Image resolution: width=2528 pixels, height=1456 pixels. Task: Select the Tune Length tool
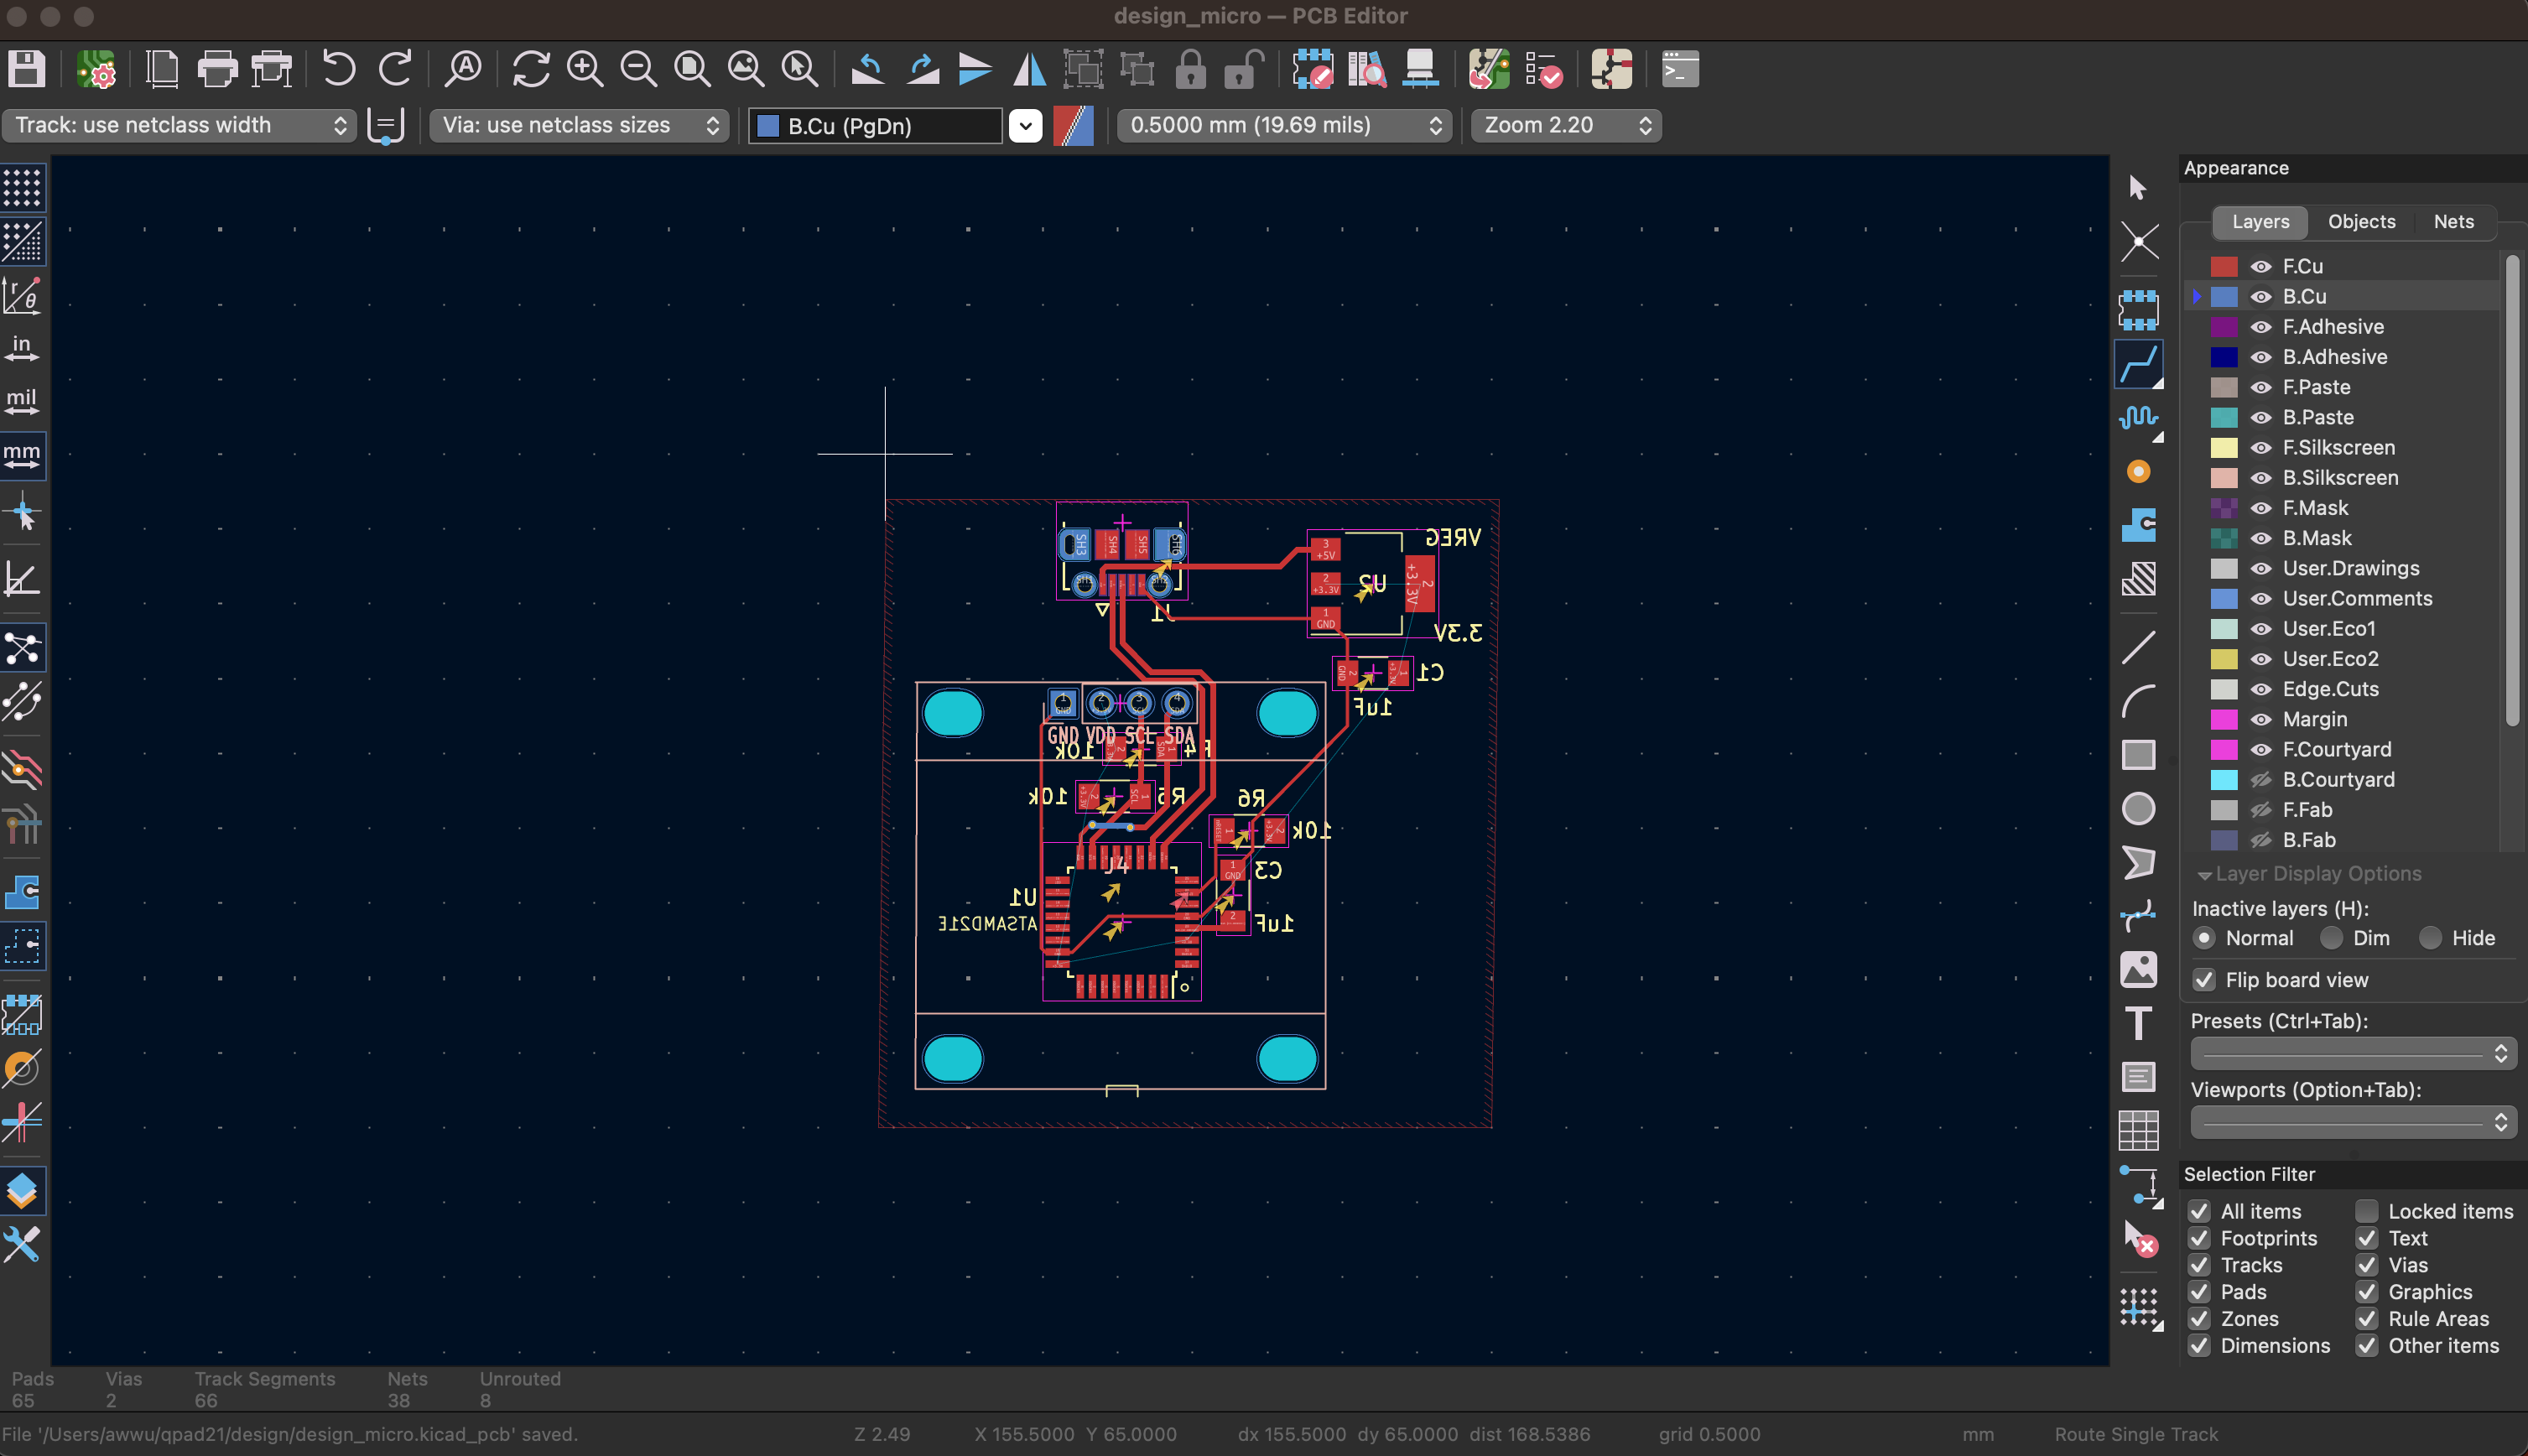coord(2140,418)
